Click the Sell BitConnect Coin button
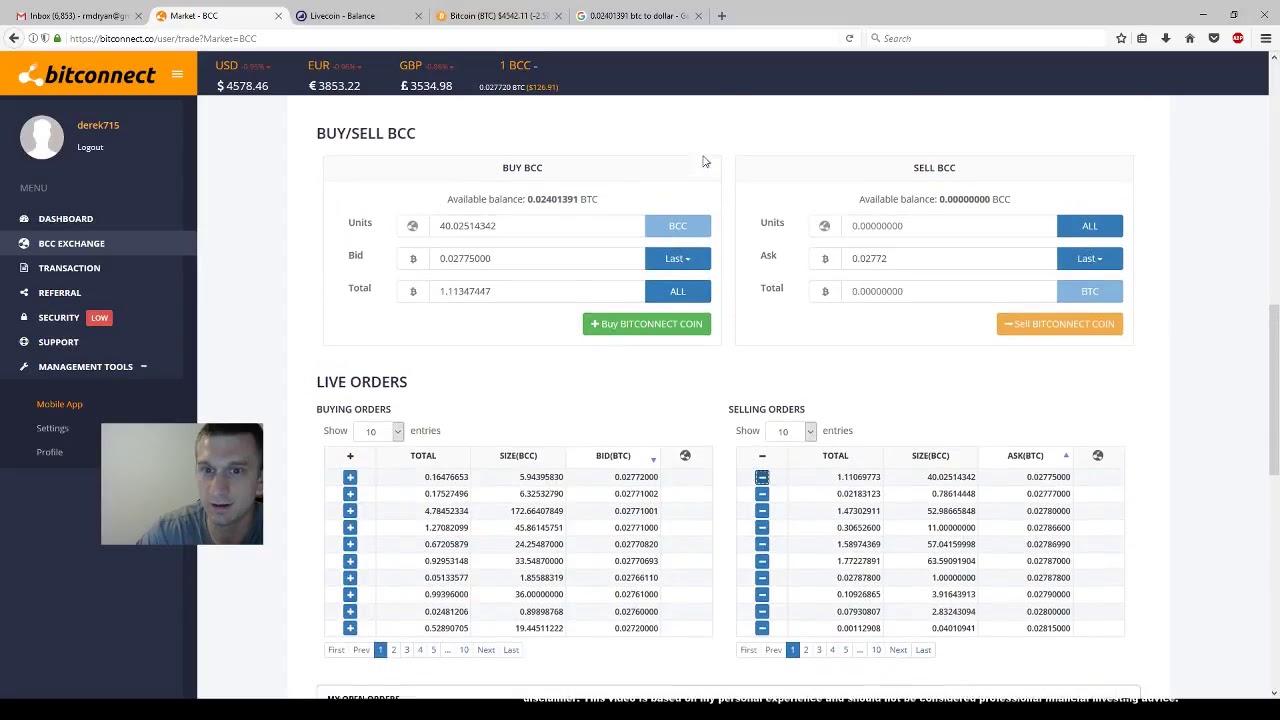The width and height of the screenshot is (1280, 720). click(1060, 324)
